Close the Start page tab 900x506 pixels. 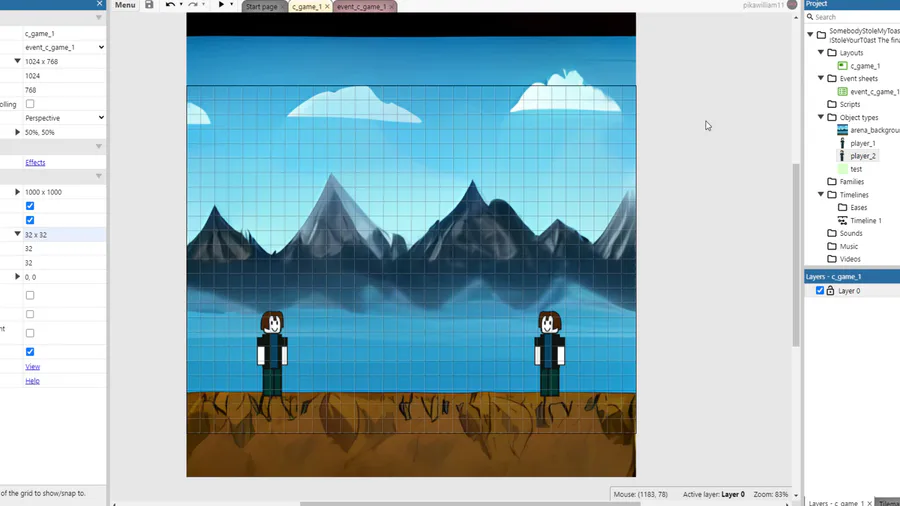(283, 7)
